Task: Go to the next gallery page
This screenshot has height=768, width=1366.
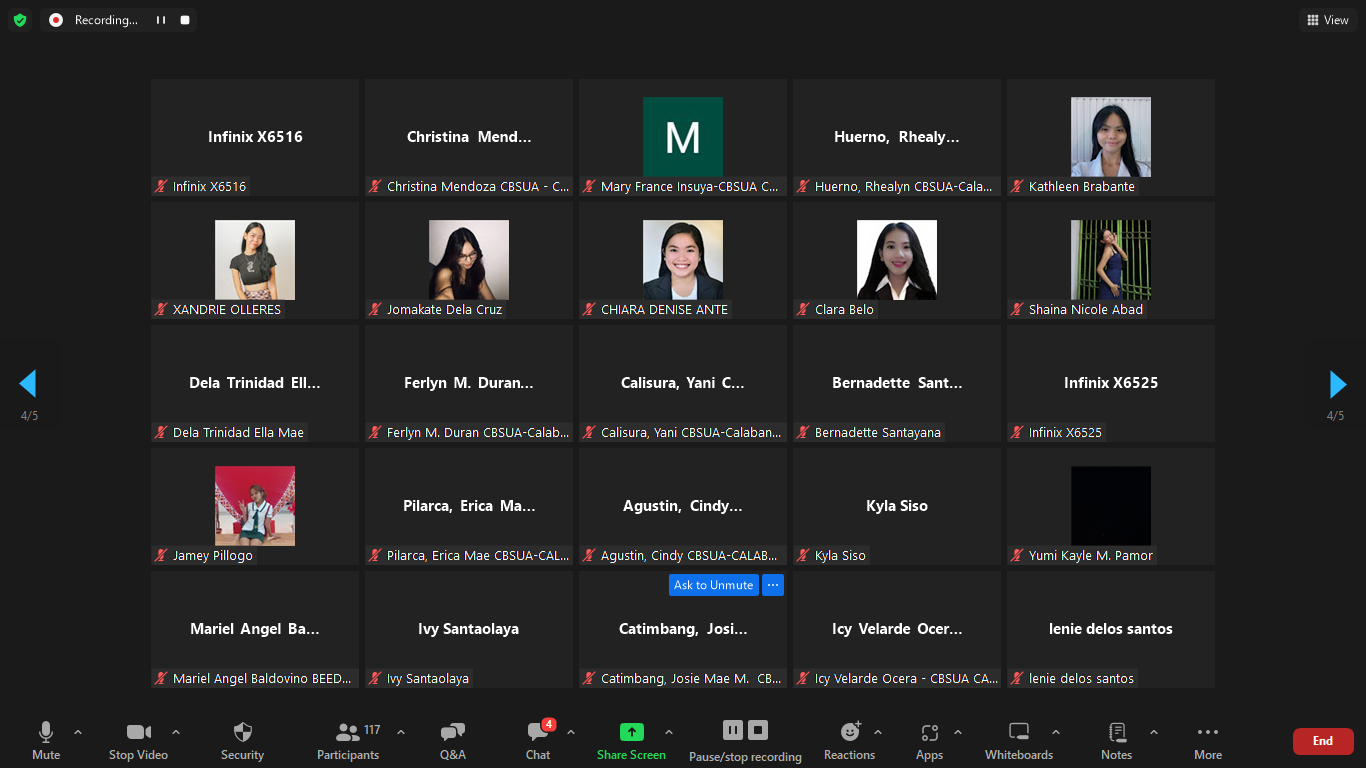Action: click(x=1337, y=384)
